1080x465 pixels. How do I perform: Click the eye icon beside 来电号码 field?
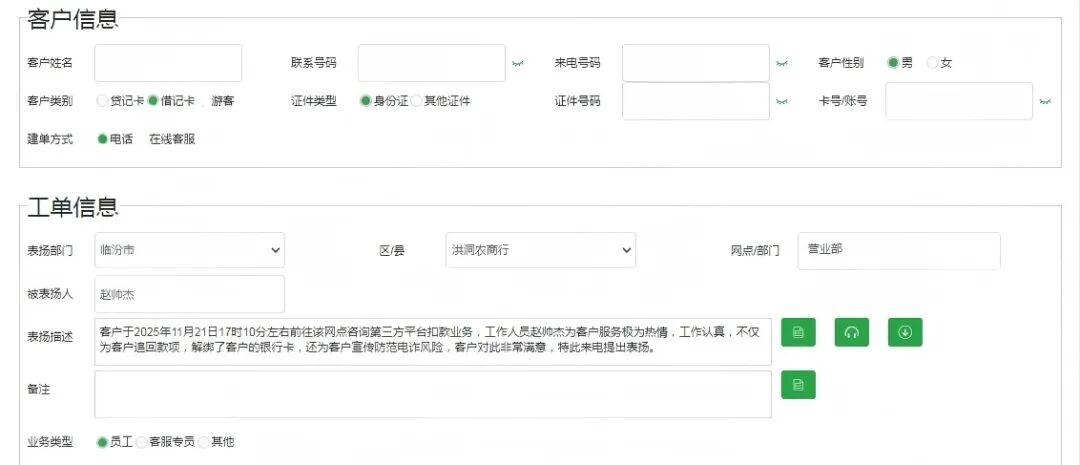point(782,63)
